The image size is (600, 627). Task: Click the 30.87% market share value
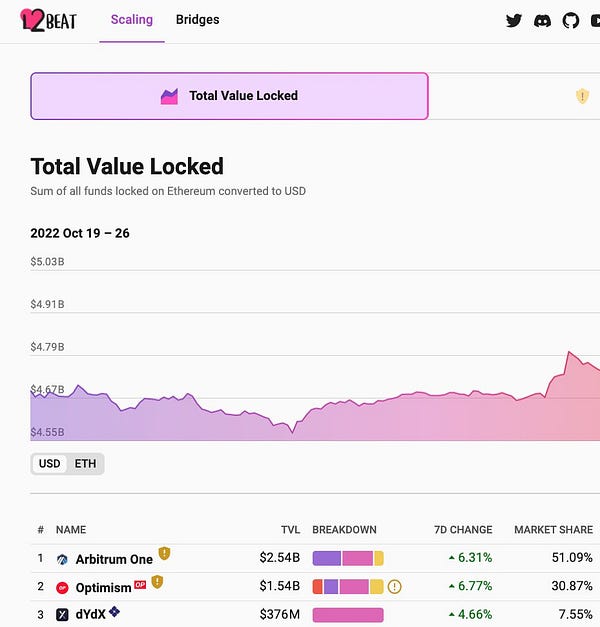click(572, 586)
